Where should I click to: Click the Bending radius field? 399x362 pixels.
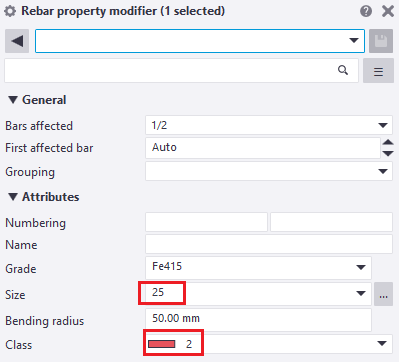258,320
